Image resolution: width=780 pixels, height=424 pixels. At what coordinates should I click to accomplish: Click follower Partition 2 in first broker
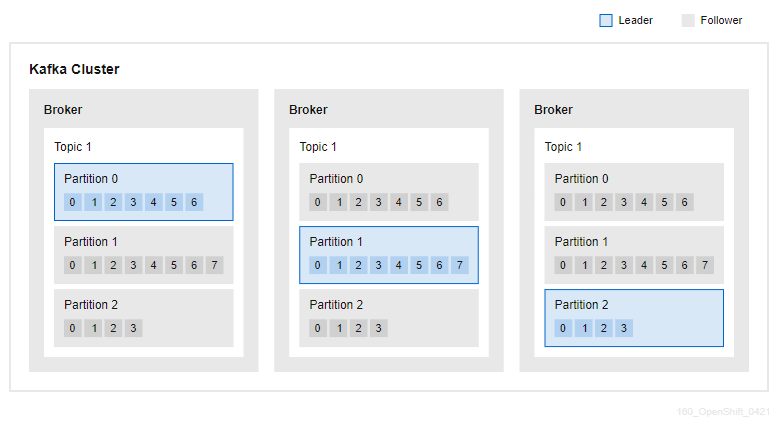tap(144, 318)
